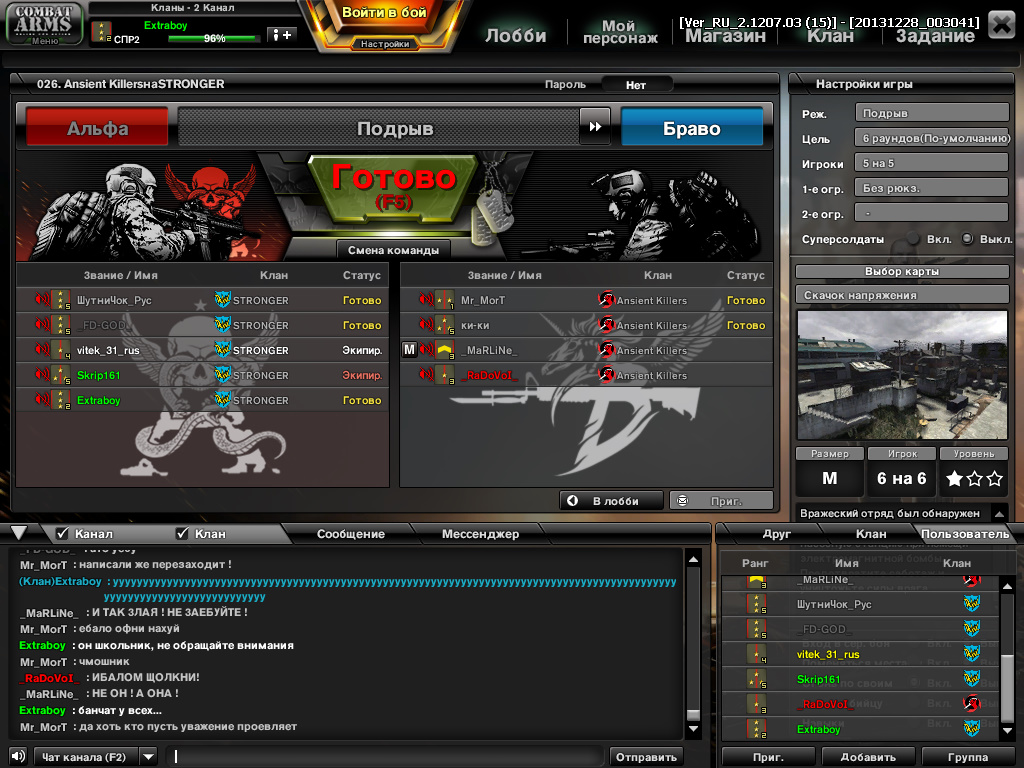Open the Игроки 5 на 5 dropdown
This screenshot has width=1024, height=768.
(x=932, y=163)
